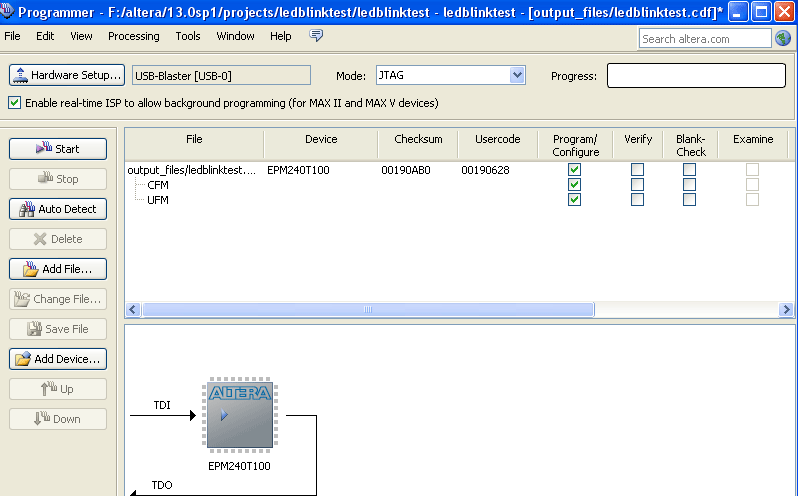798x496 pixels.
Task: Click the Search altera.com field
Action: (705, 39)
